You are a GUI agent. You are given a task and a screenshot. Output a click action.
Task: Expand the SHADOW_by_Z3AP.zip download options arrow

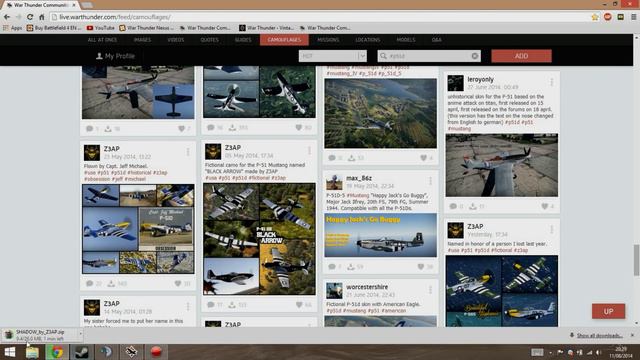(80, 334)
